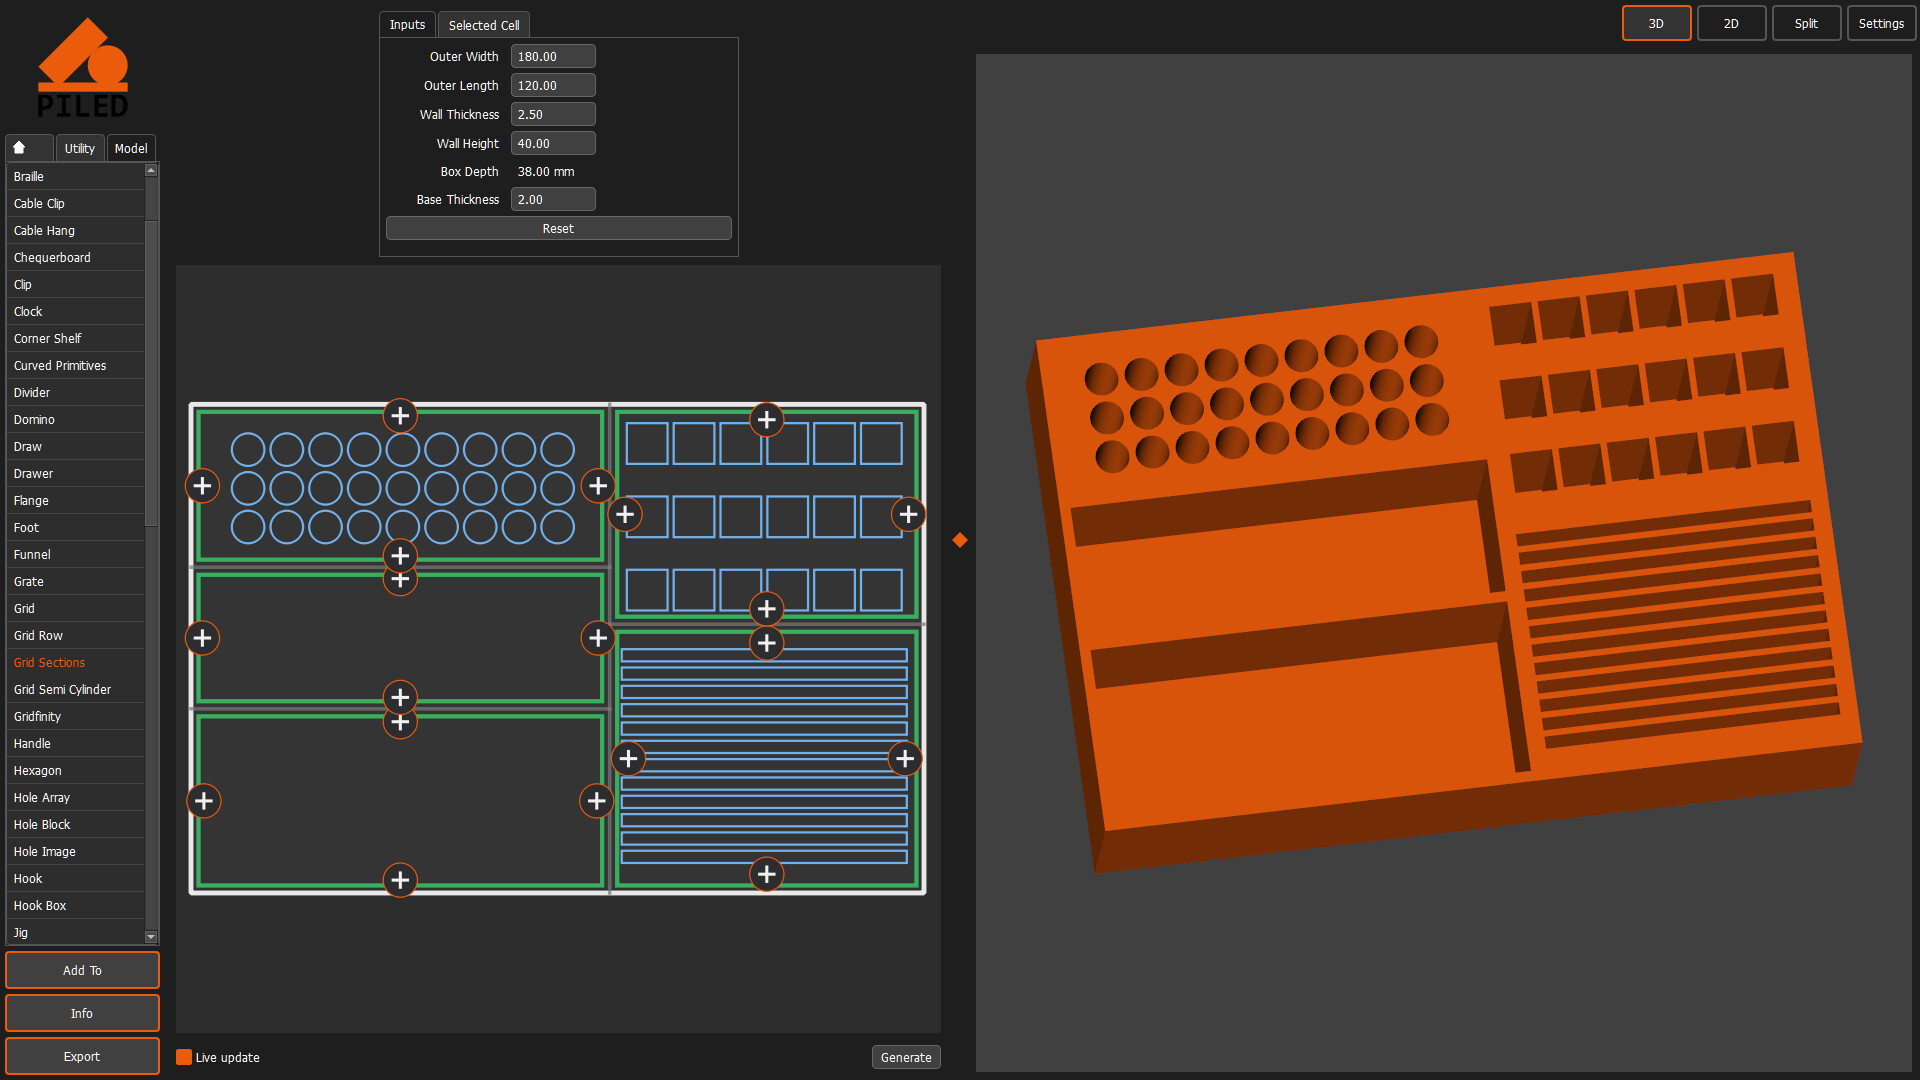Click the PILED logo
Viewport: 1920px width, 1080px height.
point(83,67)
